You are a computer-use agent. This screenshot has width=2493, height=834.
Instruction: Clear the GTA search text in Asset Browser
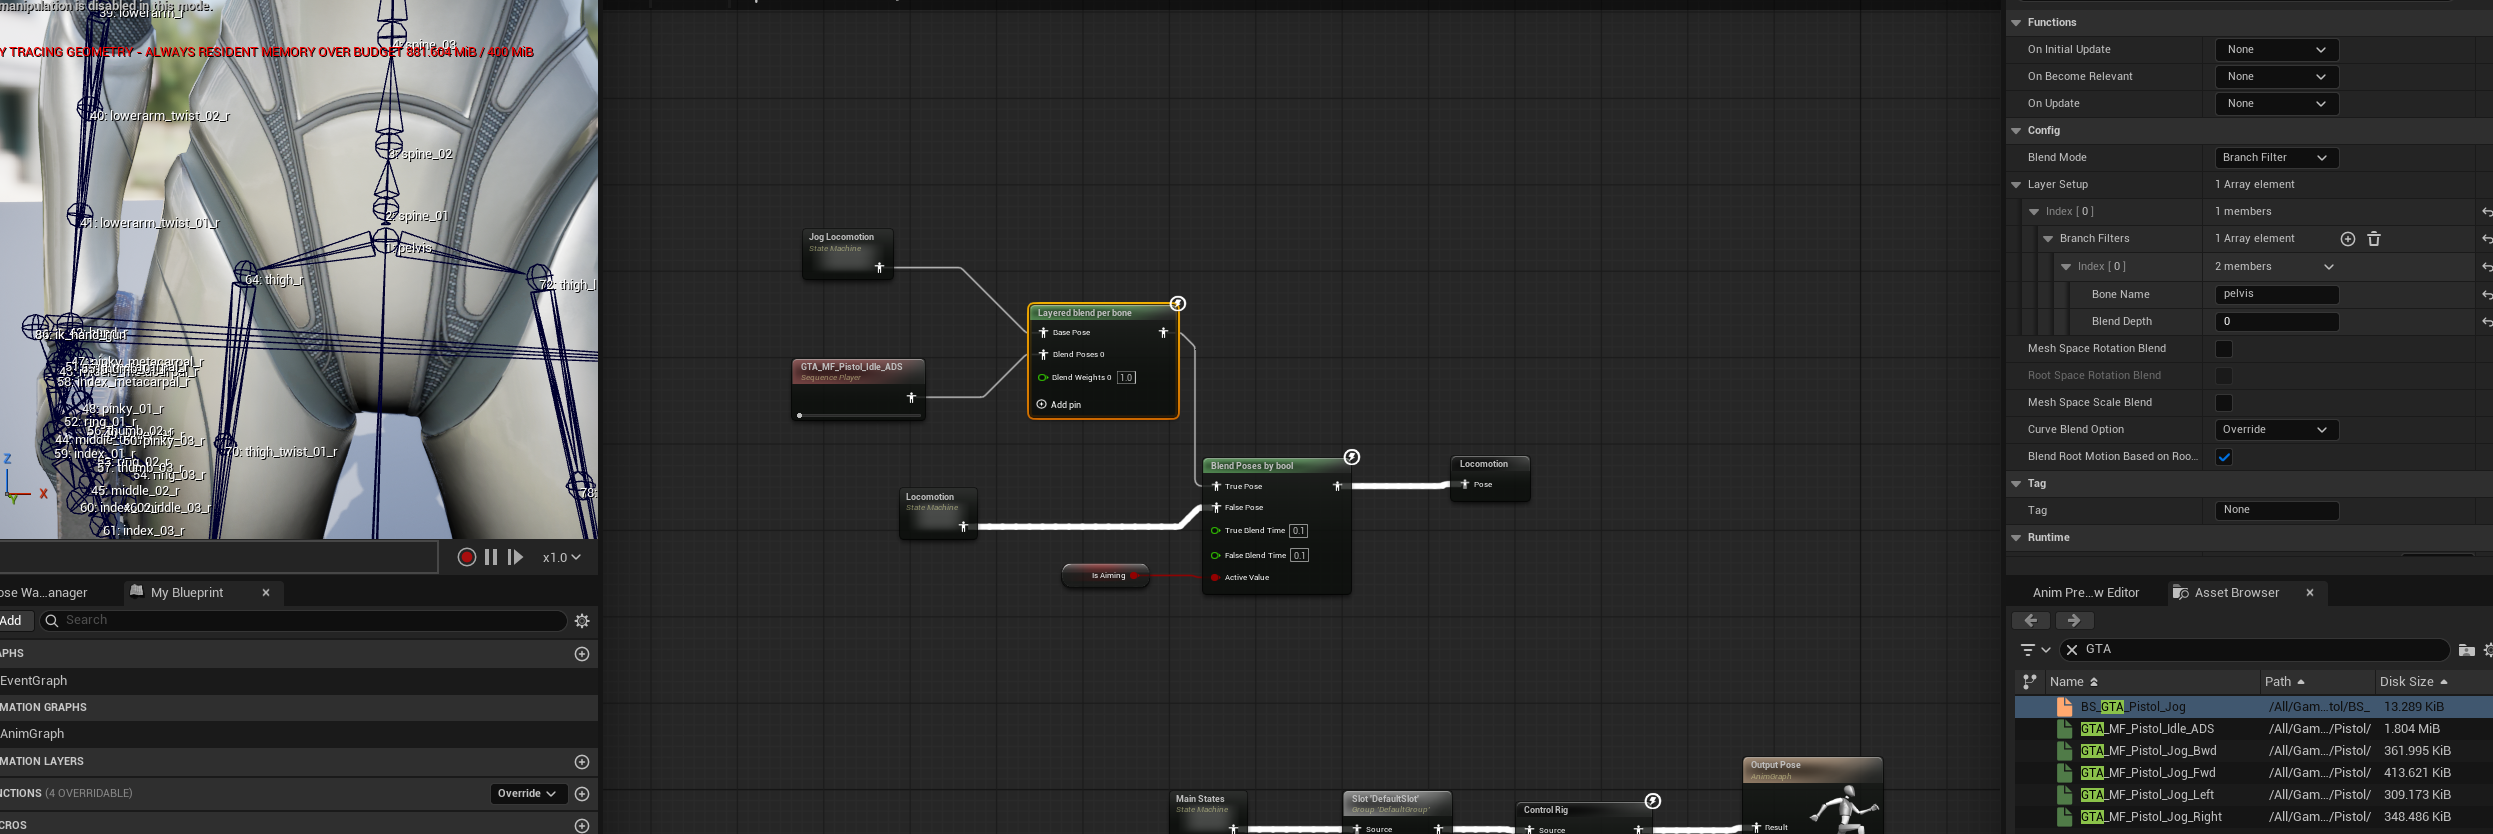point(2072,650)
